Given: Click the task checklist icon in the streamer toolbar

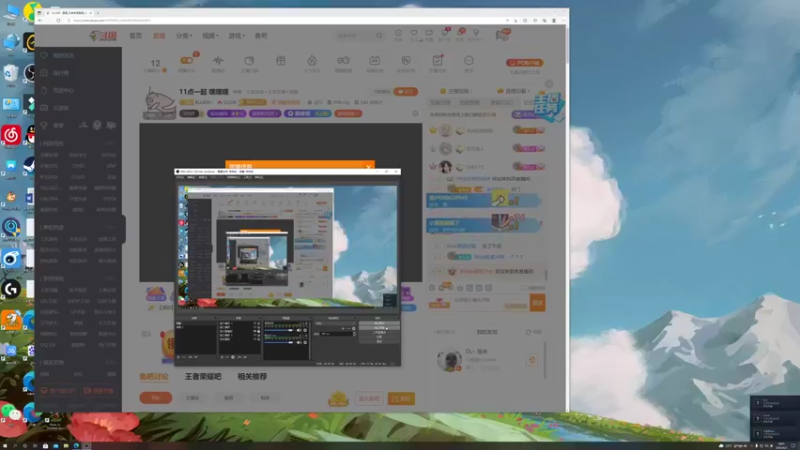Looking at the screenshot, I should 437,60.
